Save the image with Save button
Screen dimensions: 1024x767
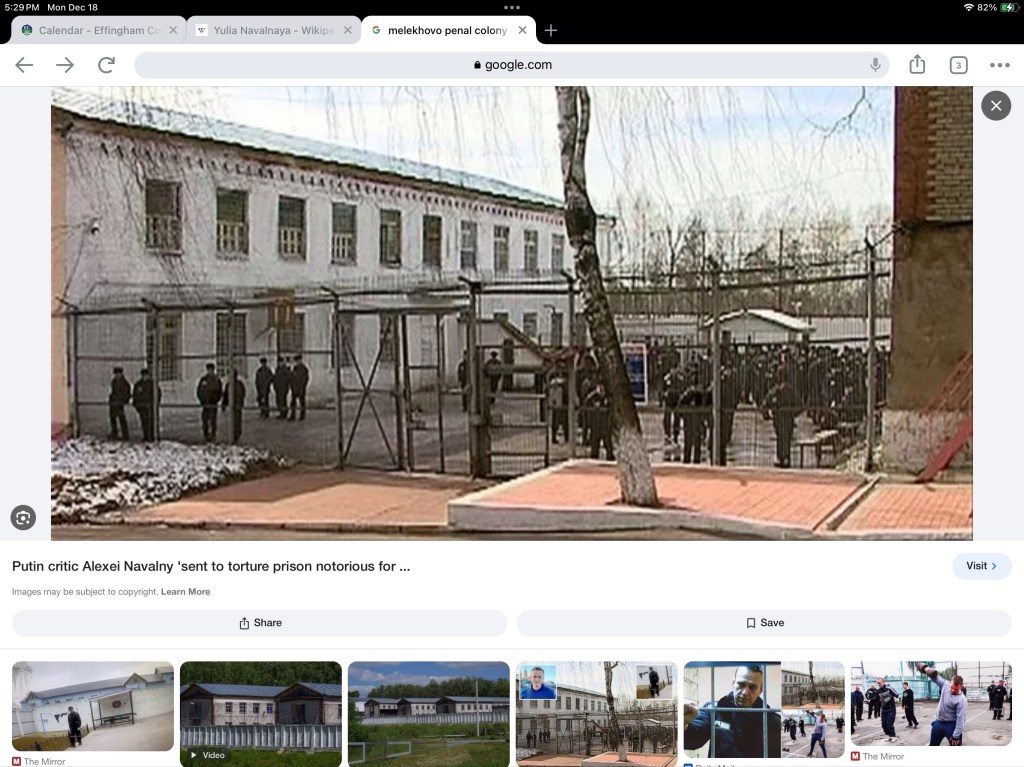point(765,622)
